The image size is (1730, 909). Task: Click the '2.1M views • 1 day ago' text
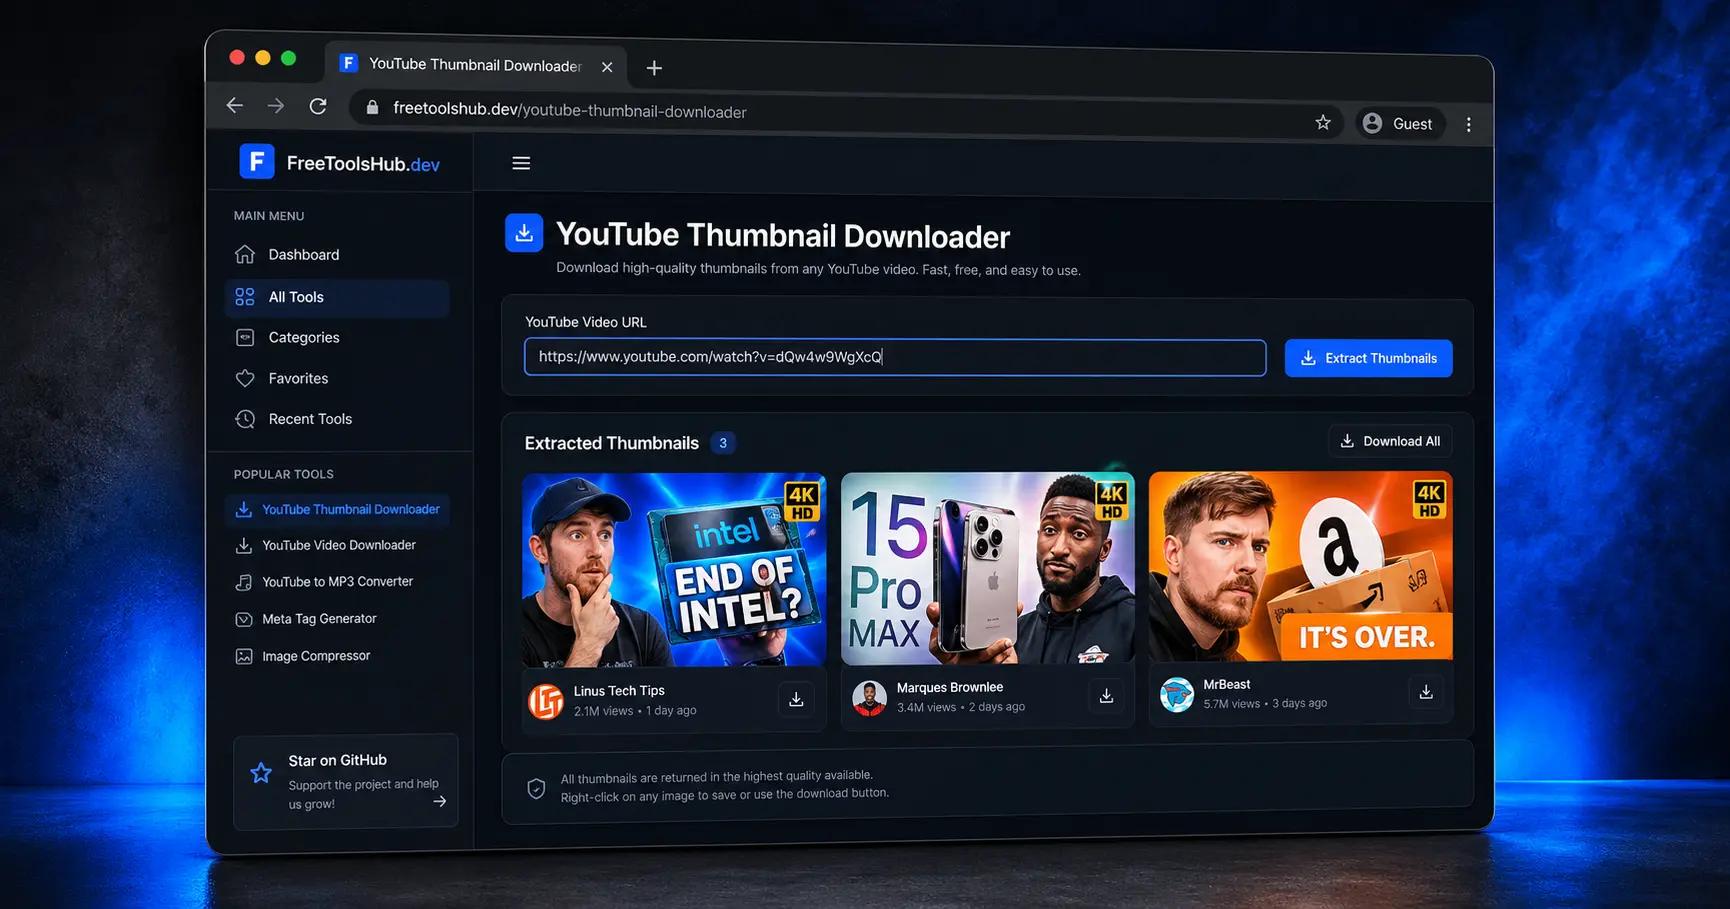(x=635, y=711)
